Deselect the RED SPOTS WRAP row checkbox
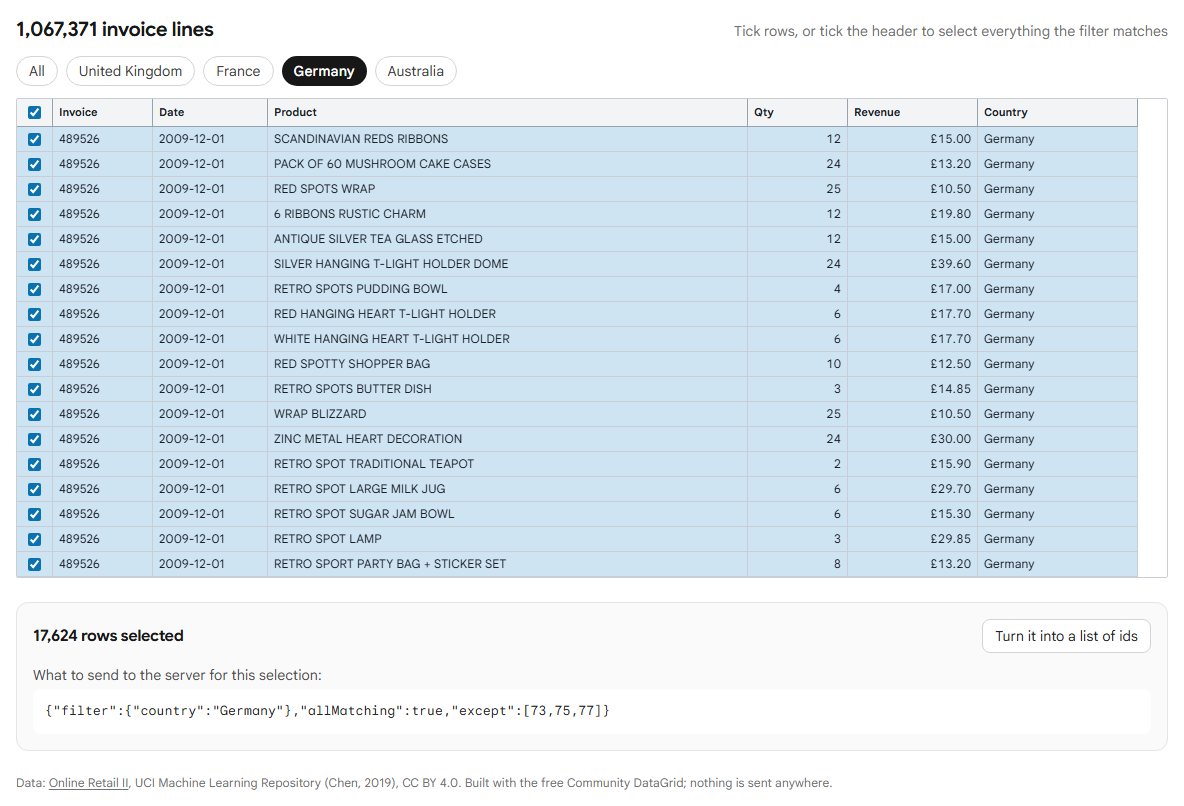1184x806 pixels. click(34, 189)
